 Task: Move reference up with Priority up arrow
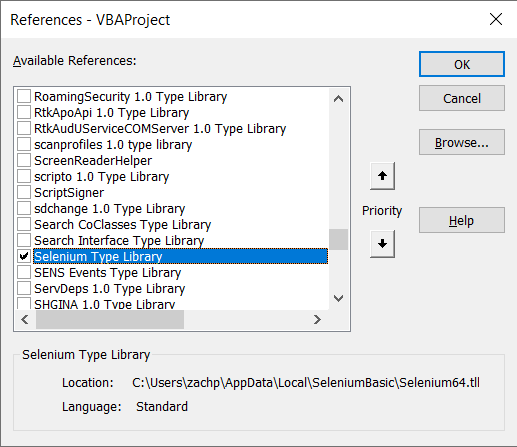click(x=382, y=176)
